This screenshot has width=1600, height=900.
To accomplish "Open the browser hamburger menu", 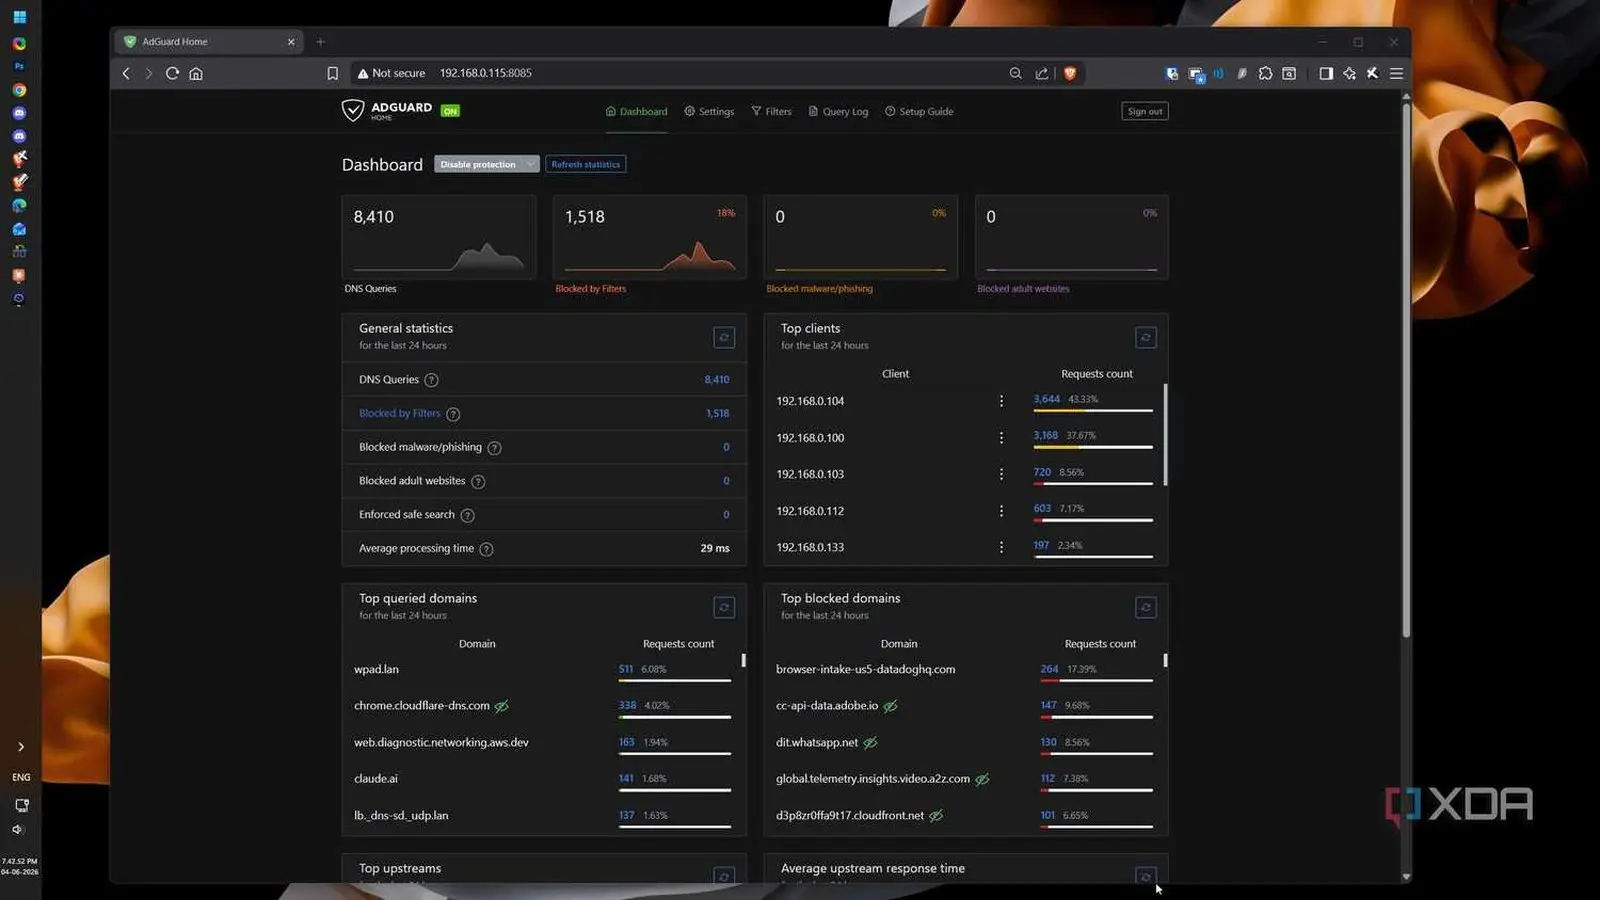I will coord(1396,73).
